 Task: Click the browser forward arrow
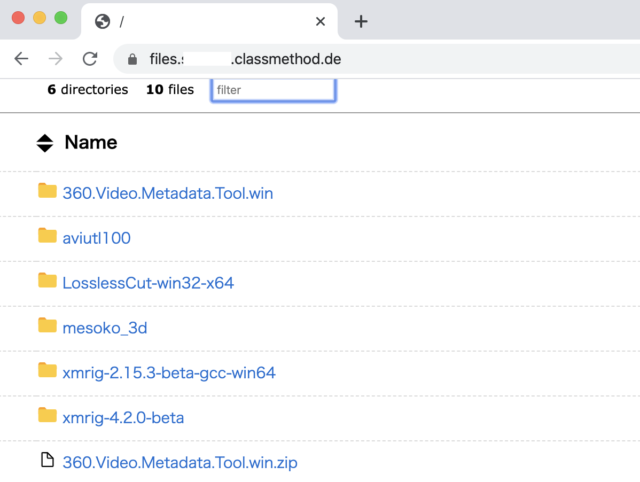[x=55, y=59]
